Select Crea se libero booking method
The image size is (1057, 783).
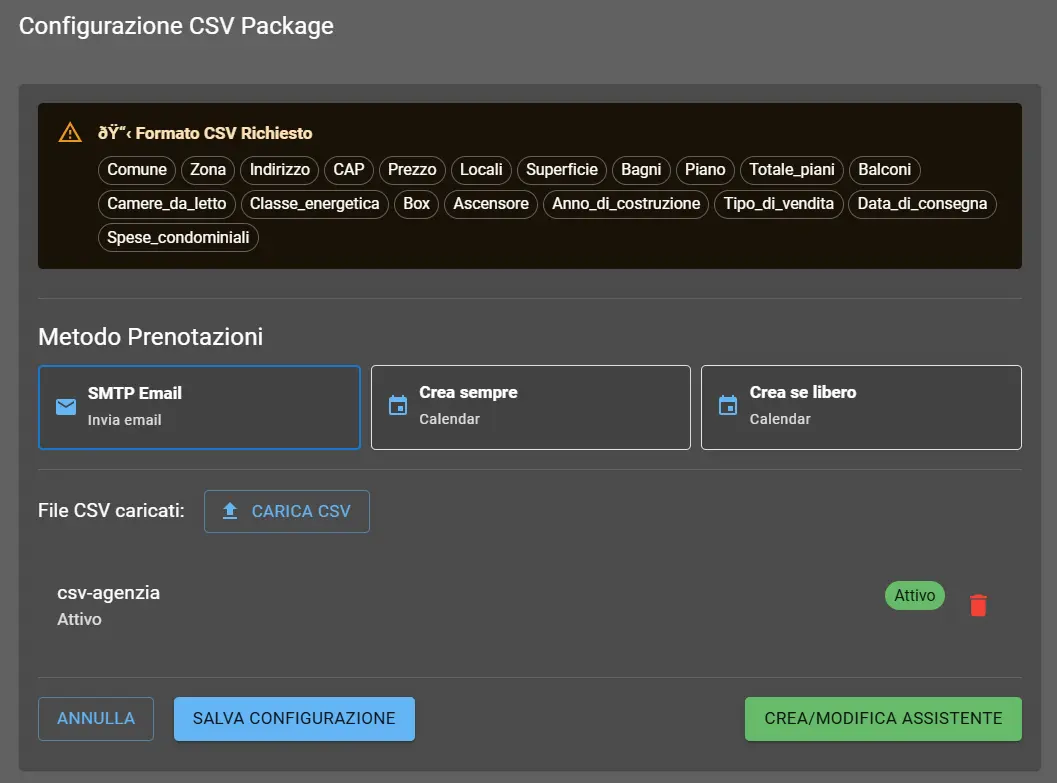pos(861,406)
